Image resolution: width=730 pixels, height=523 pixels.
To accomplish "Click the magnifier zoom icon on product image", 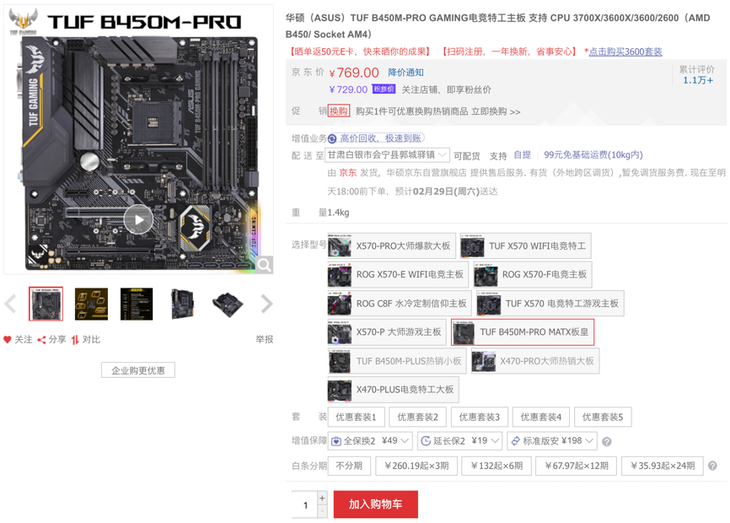I will [264, 265].
